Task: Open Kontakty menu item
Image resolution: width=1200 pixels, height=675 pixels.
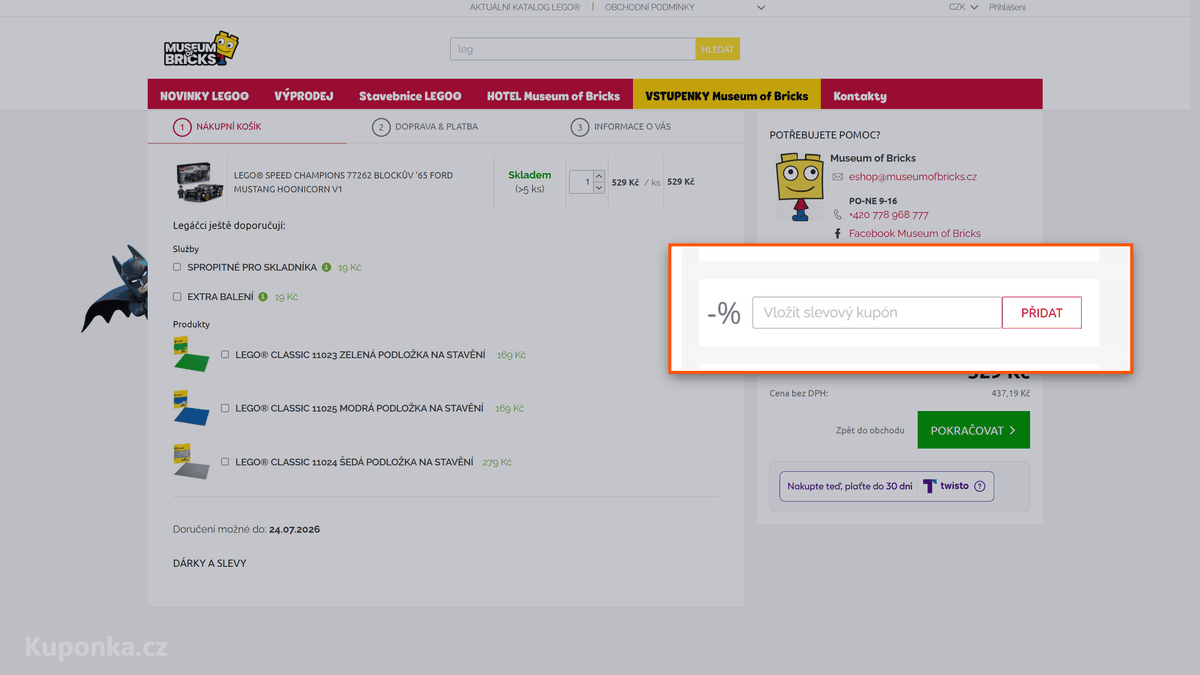Action: coord(860,96)
